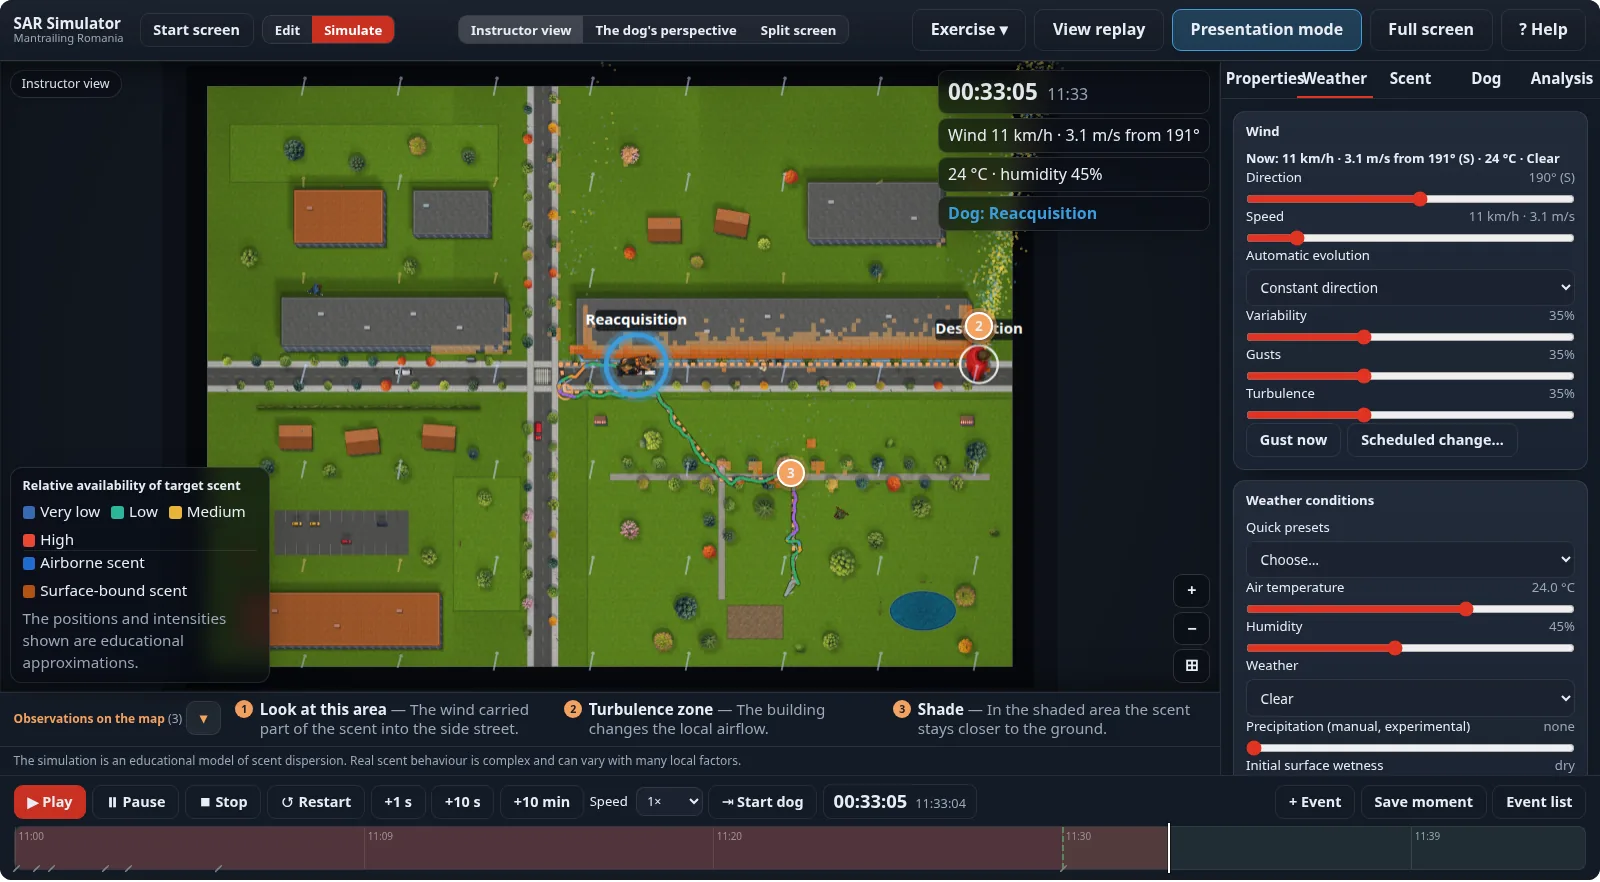Open the Exercise dropdown menu

click(969, 30)
